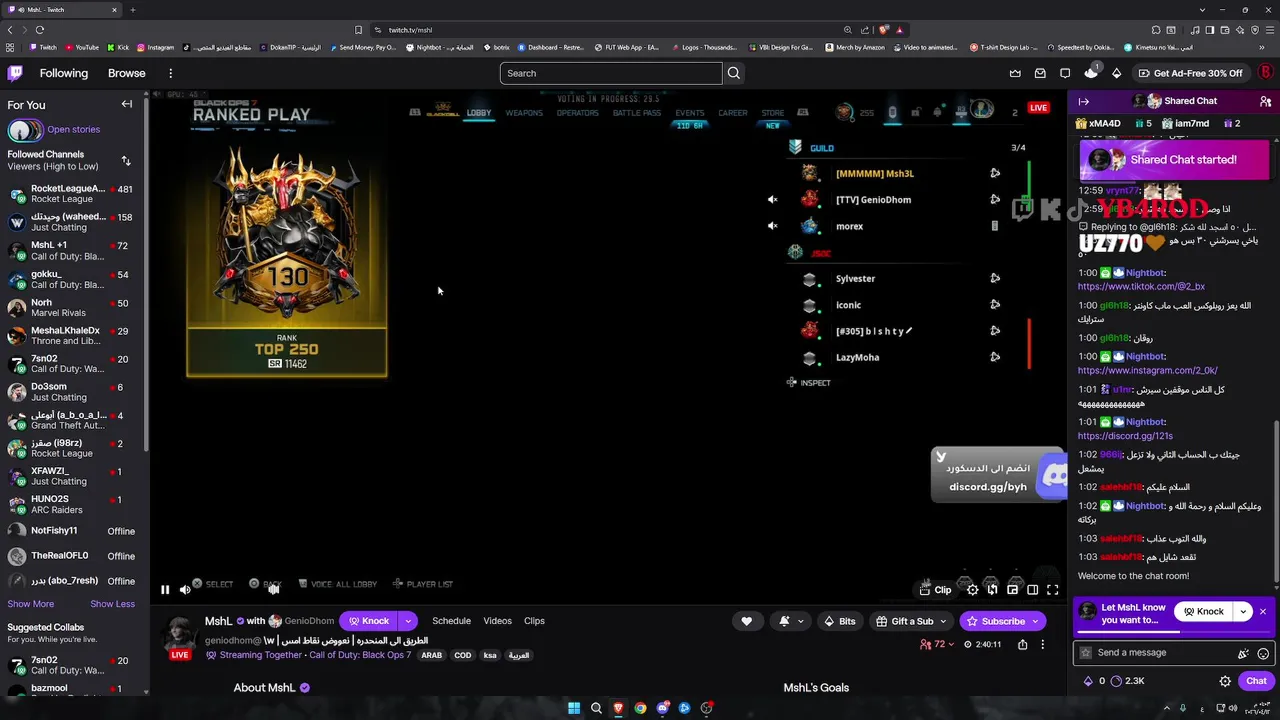Image resolution: width=1280 pixels, height=720 pixels.
Task: Open the notifications inbox icon
Action: tap(1040, 73)
